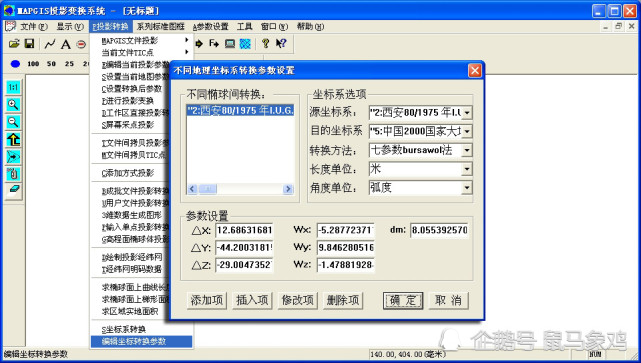Click the ellipsoid list horizontal scrollbar thumb

(x=208, y=189)
